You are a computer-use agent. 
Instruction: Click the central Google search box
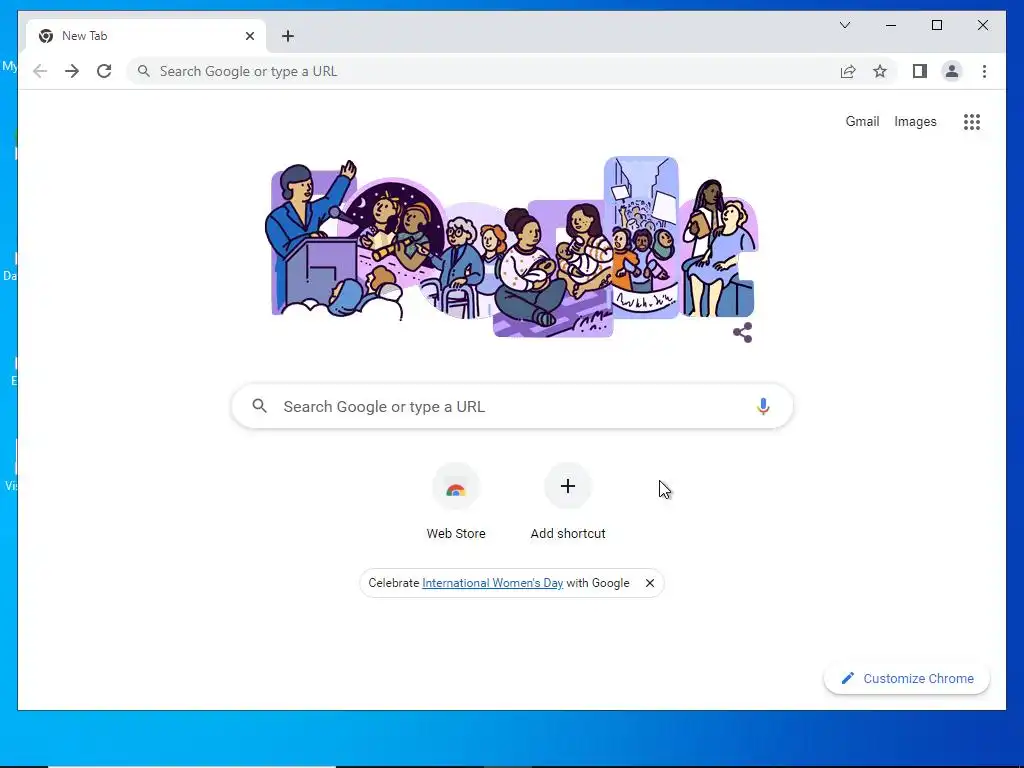point(512,406)
